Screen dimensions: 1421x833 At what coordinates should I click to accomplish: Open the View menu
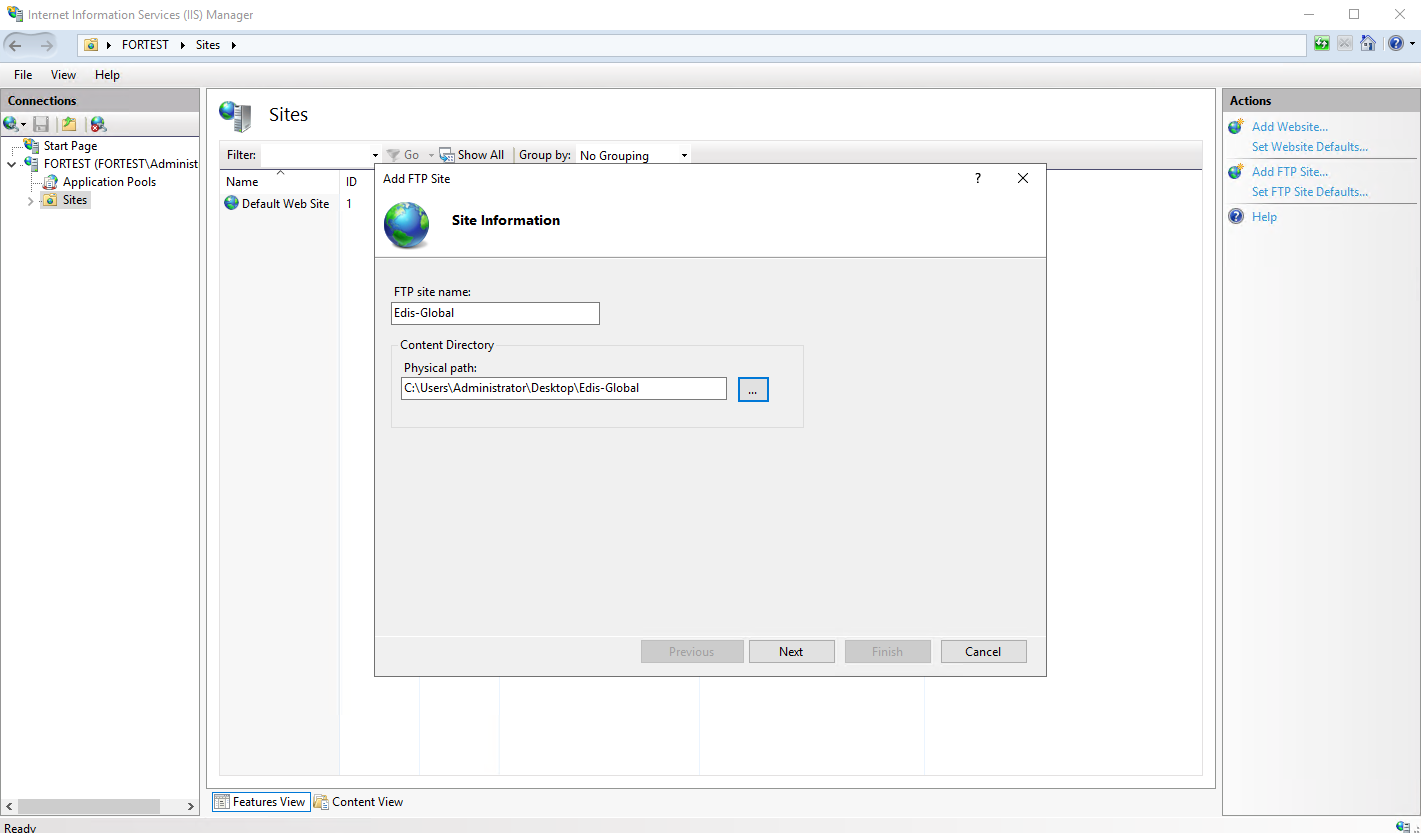point(63,75)
